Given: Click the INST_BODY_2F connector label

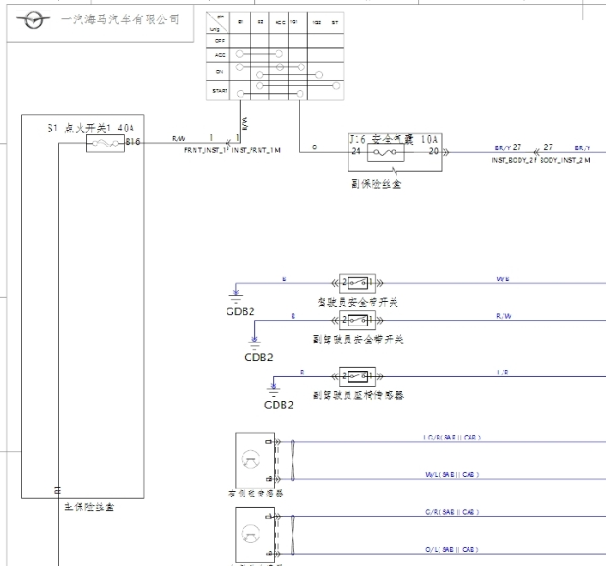Looking at the screenshot, I should 514,160.
